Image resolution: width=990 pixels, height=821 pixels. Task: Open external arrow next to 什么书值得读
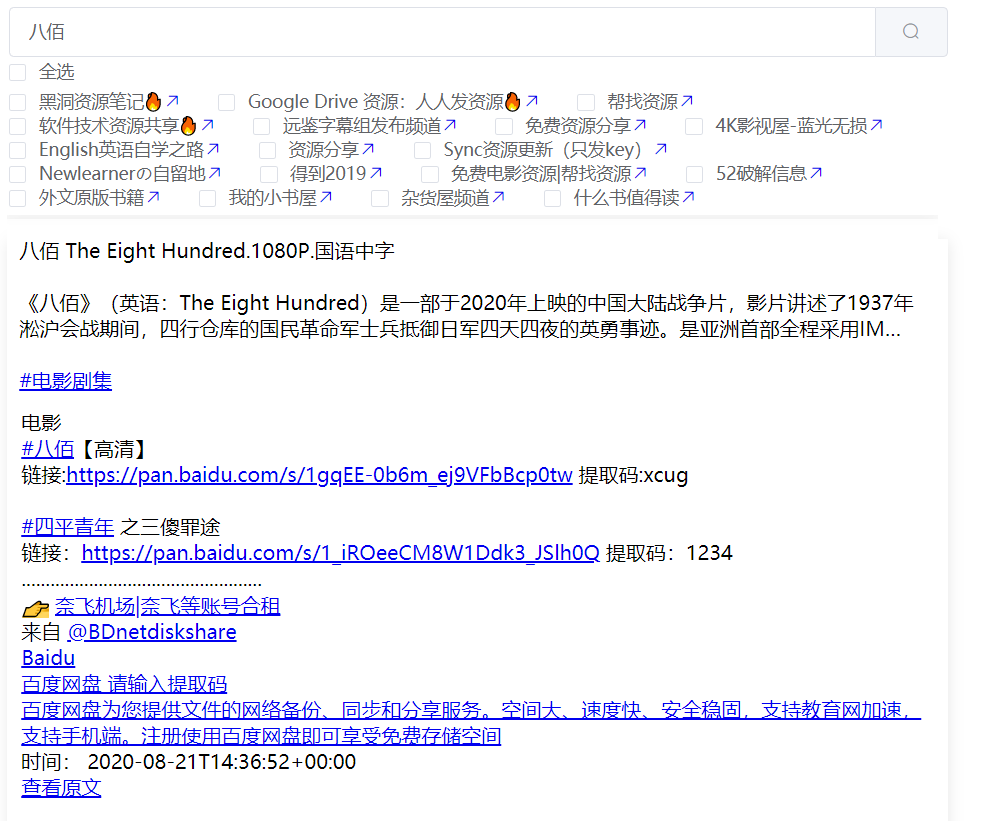[689, 198]
